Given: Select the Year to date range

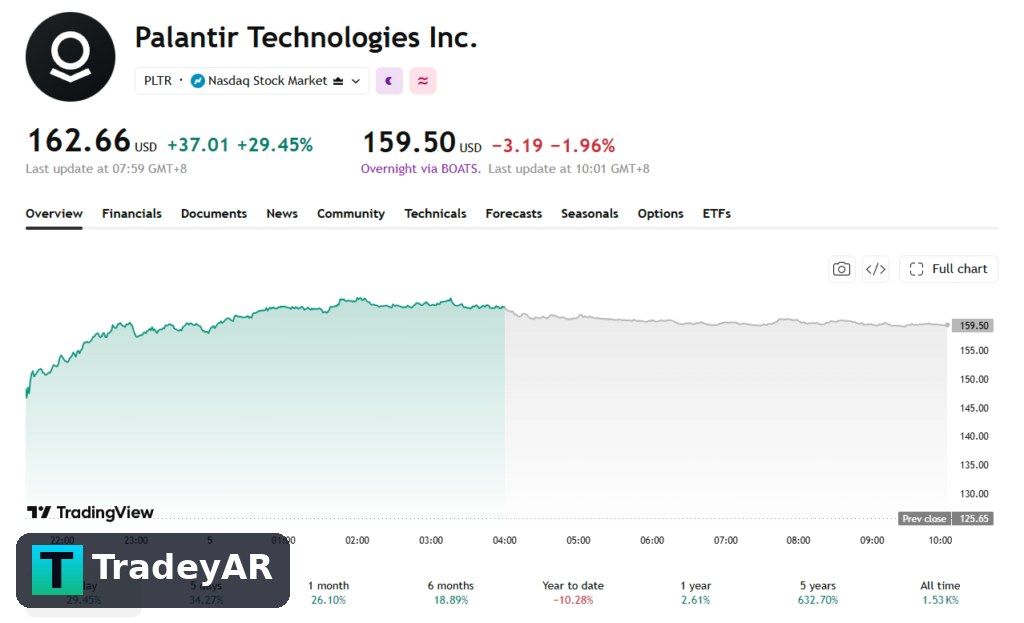Looking at the screenshot, I should pos(573,592).
